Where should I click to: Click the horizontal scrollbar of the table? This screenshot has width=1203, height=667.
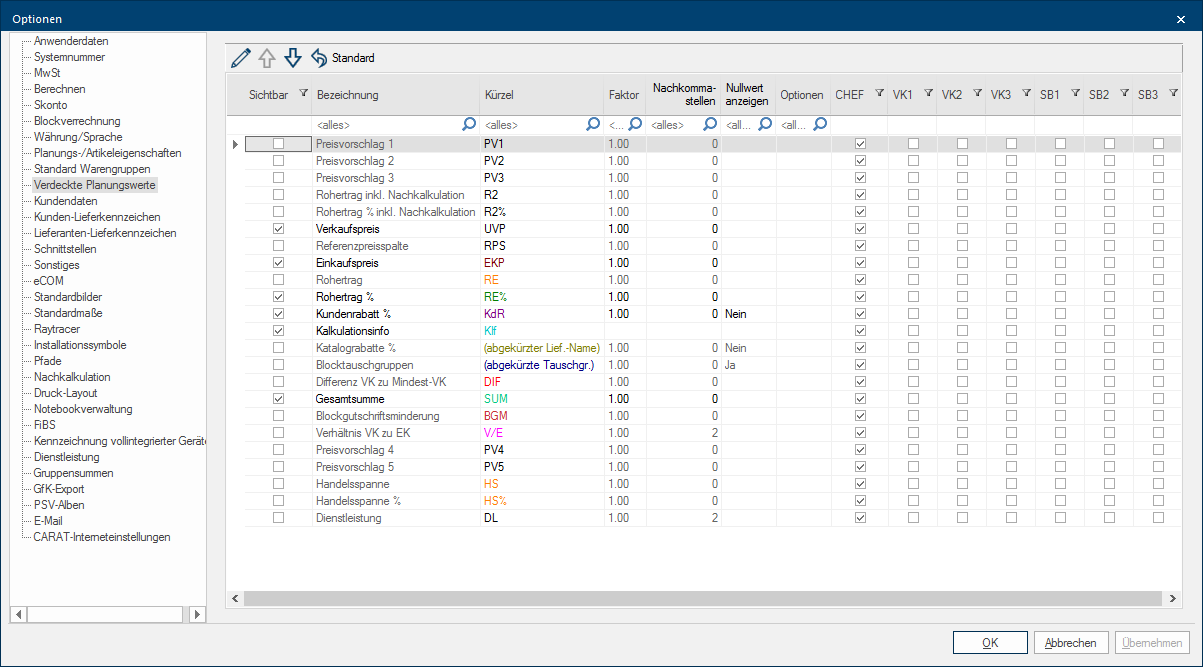tap(700, 598)
